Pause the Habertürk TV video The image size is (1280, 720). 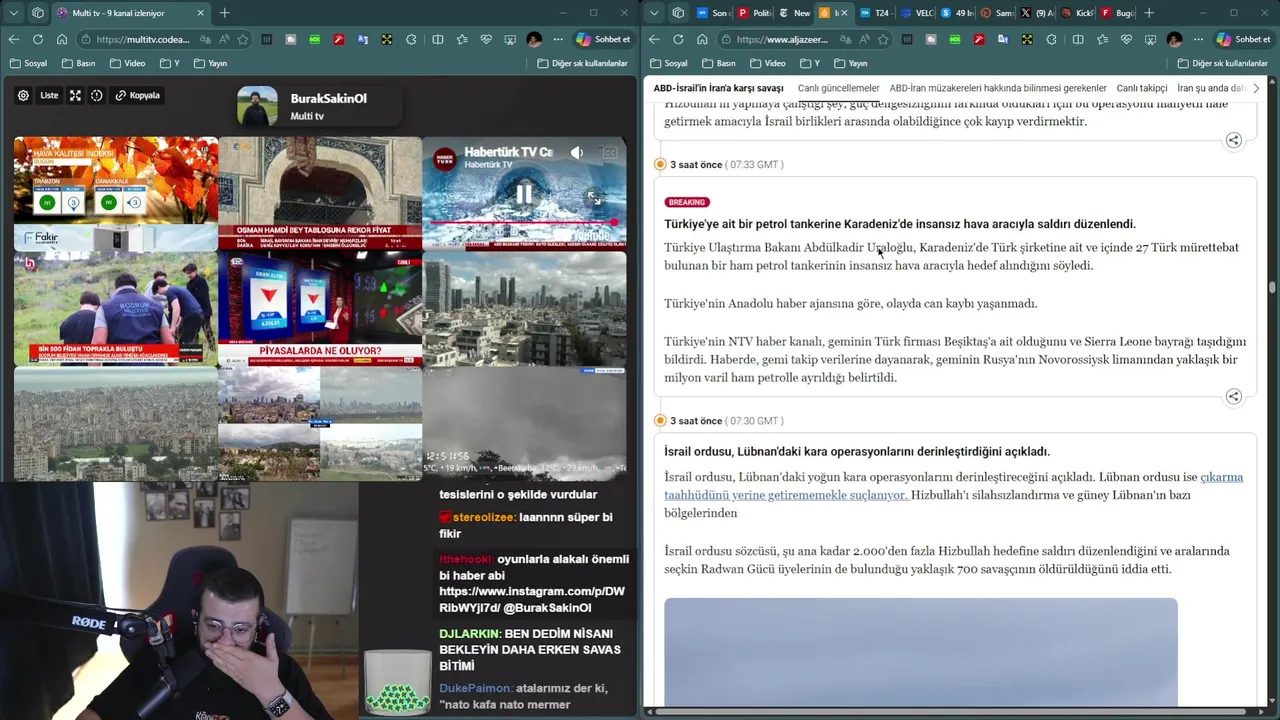(x=524, y=194)
